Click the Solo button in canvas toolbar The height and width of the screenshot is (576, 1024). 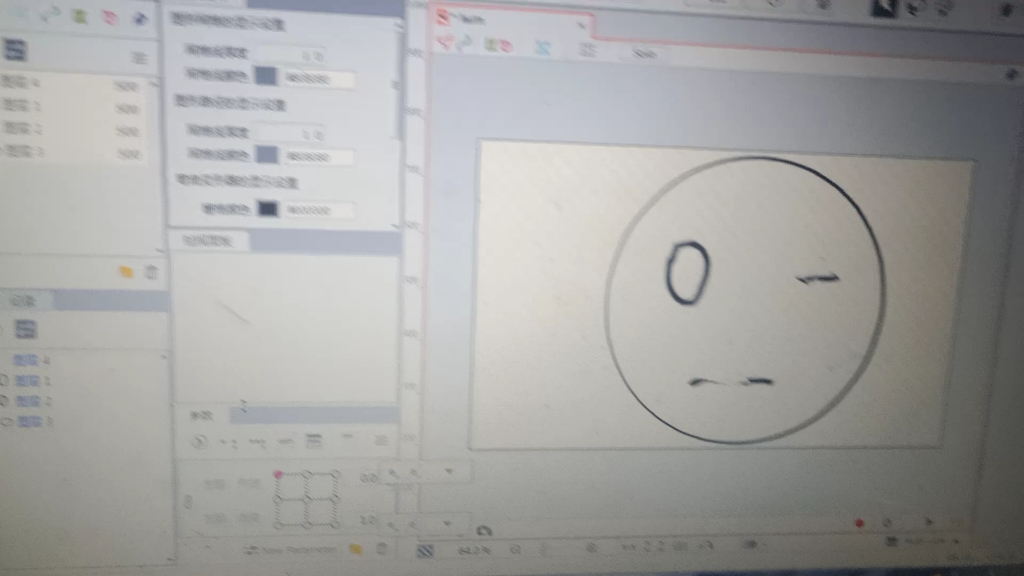(x=644, y=54)
